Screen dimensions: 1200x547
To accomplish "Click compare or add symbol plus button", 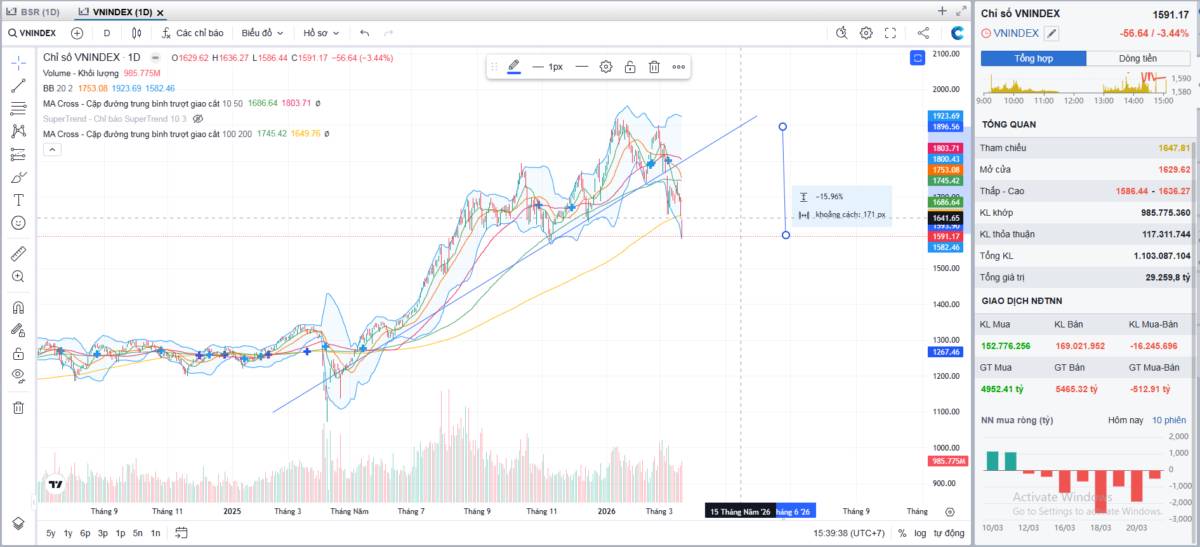I will pos(77,33).
